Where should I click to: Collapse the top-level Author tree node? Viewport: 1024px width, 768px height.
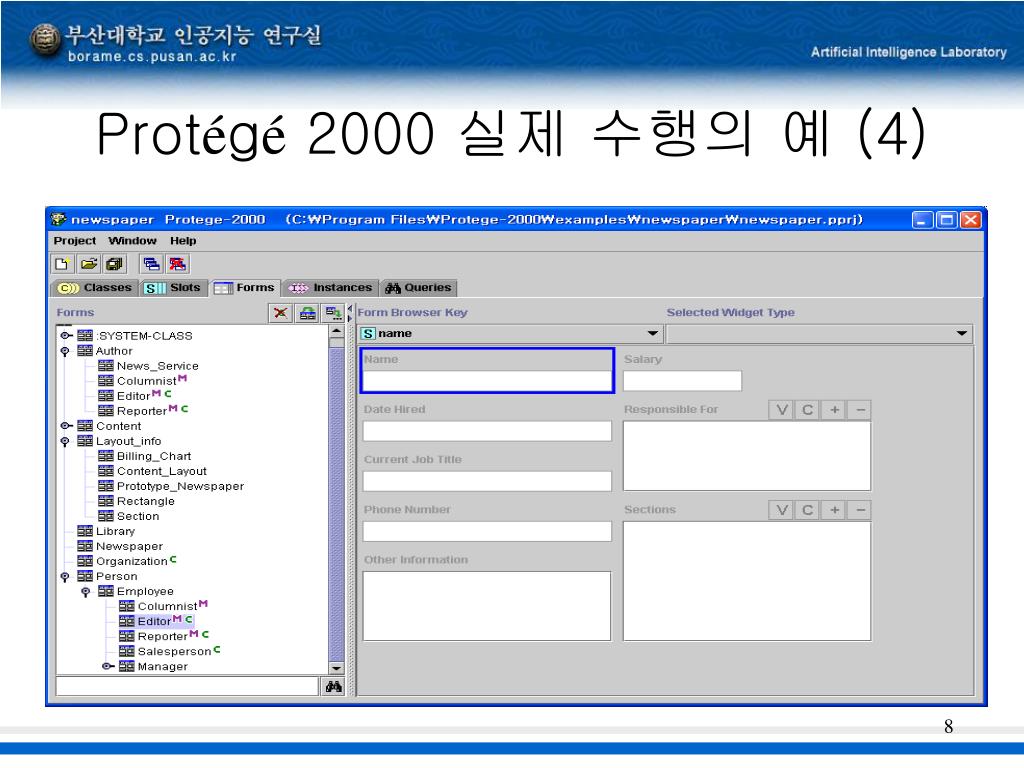coord(65,351)
